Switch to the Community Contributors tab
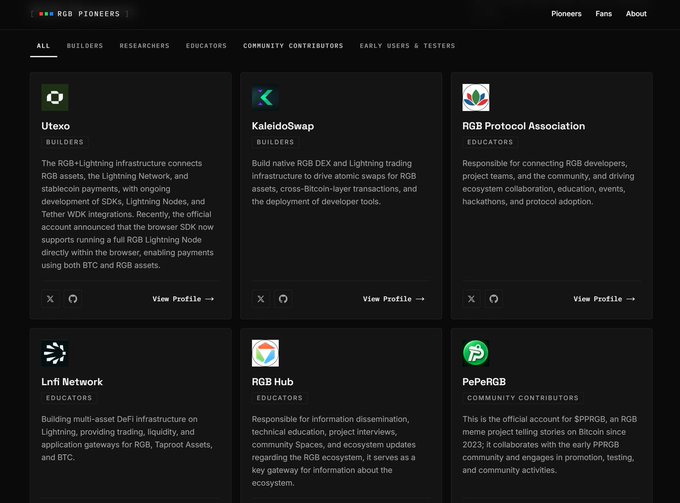This screenshot has height=503, width=680. pyautogui.click(x=293, y=46)
